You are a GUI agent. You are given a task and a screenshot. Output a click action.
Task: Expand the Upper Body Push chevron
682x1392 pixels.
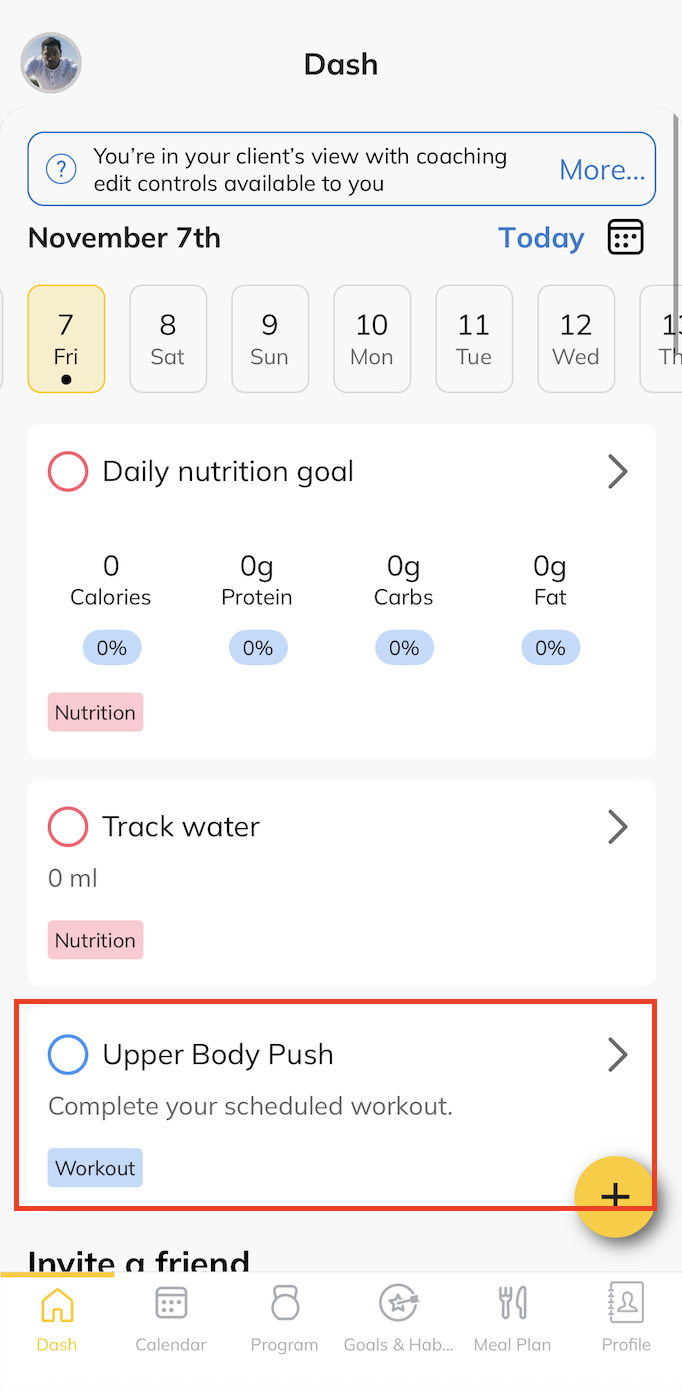tap(618, 1055)
